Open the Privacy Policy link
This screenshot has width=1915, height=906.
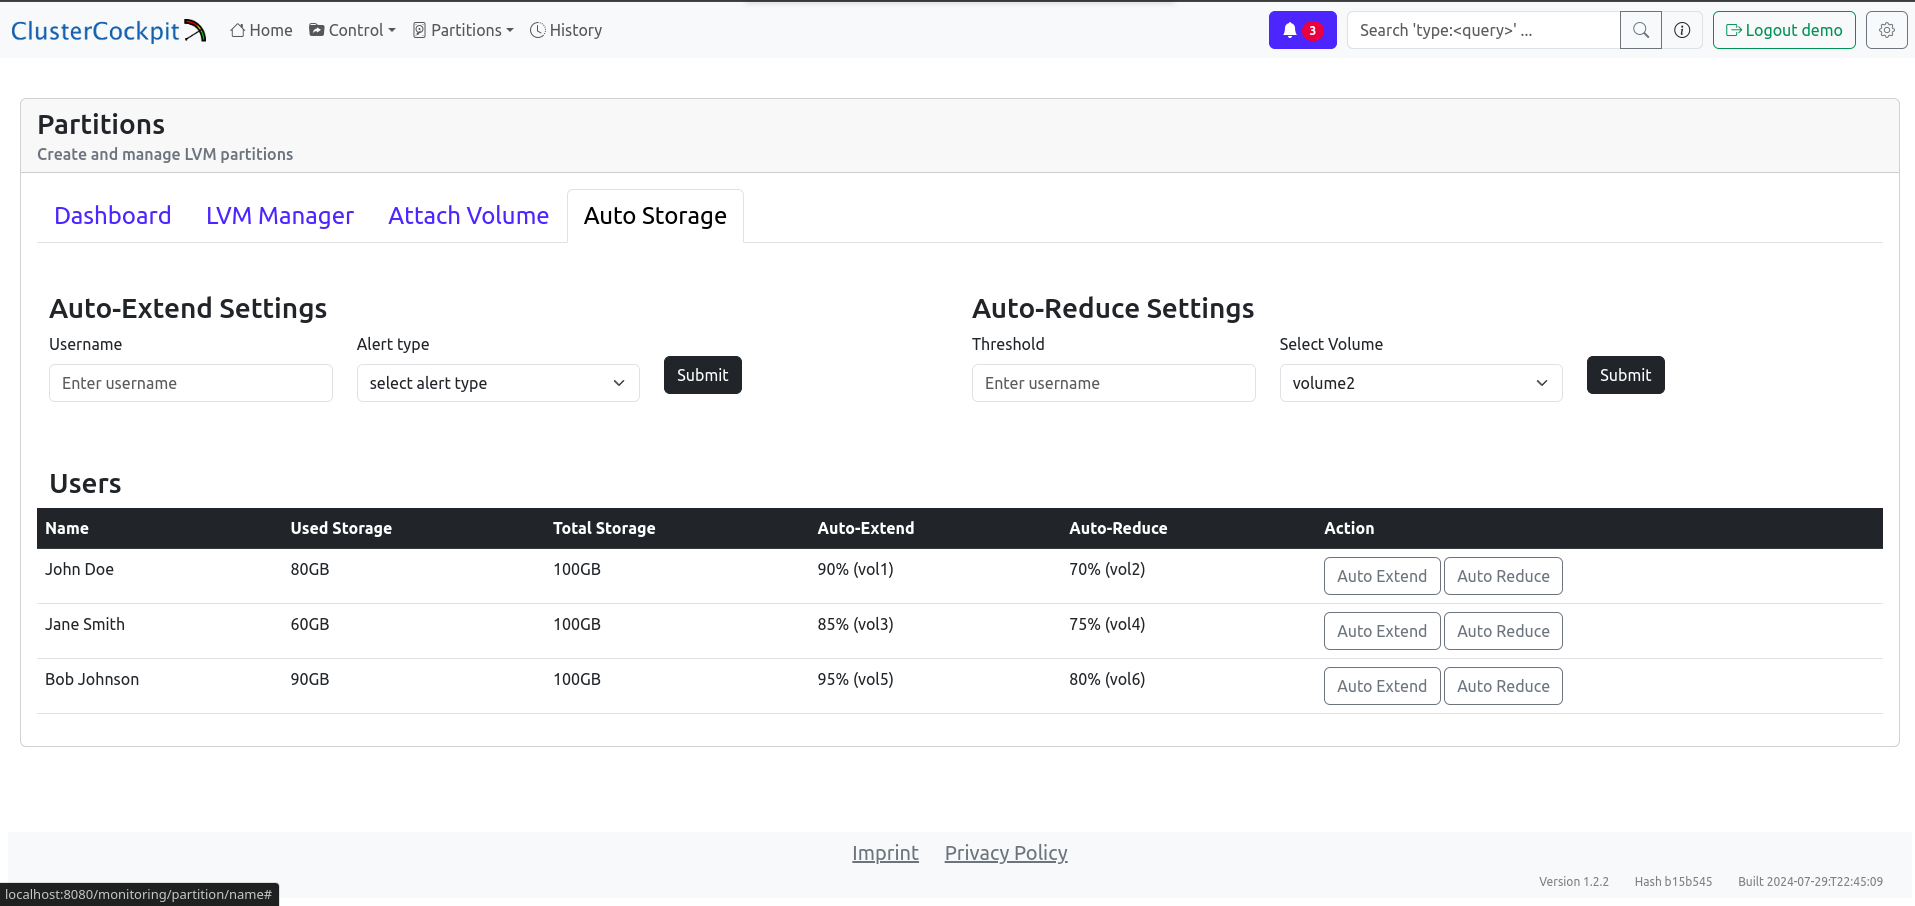pos(1005,853)
